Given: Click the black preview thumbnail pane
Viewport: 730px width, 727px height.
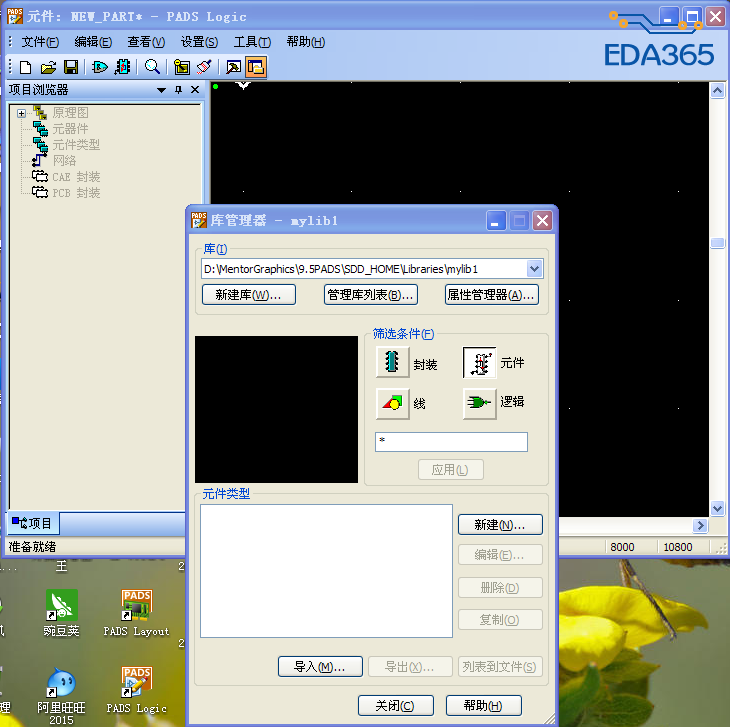Looking at the screenshot, I should (276, 409).
